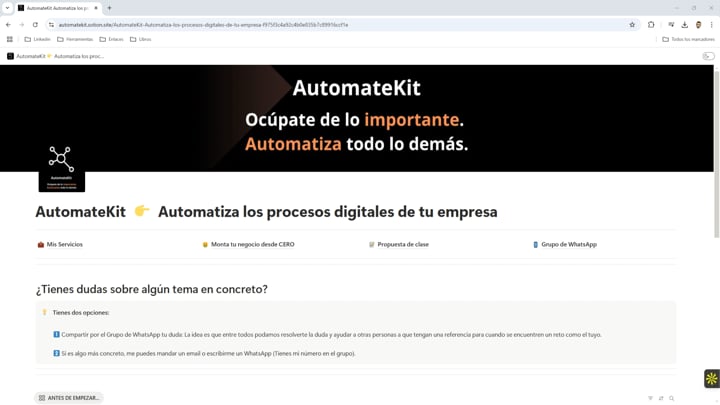720x405 pixels.
Task: Click the AutomateKit breadcrumb in Notion header
Action: point(56,56)
